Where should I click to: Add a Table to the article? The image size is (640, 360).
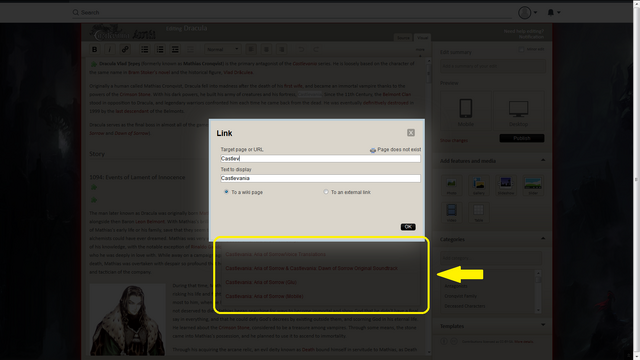coord(478,212)
